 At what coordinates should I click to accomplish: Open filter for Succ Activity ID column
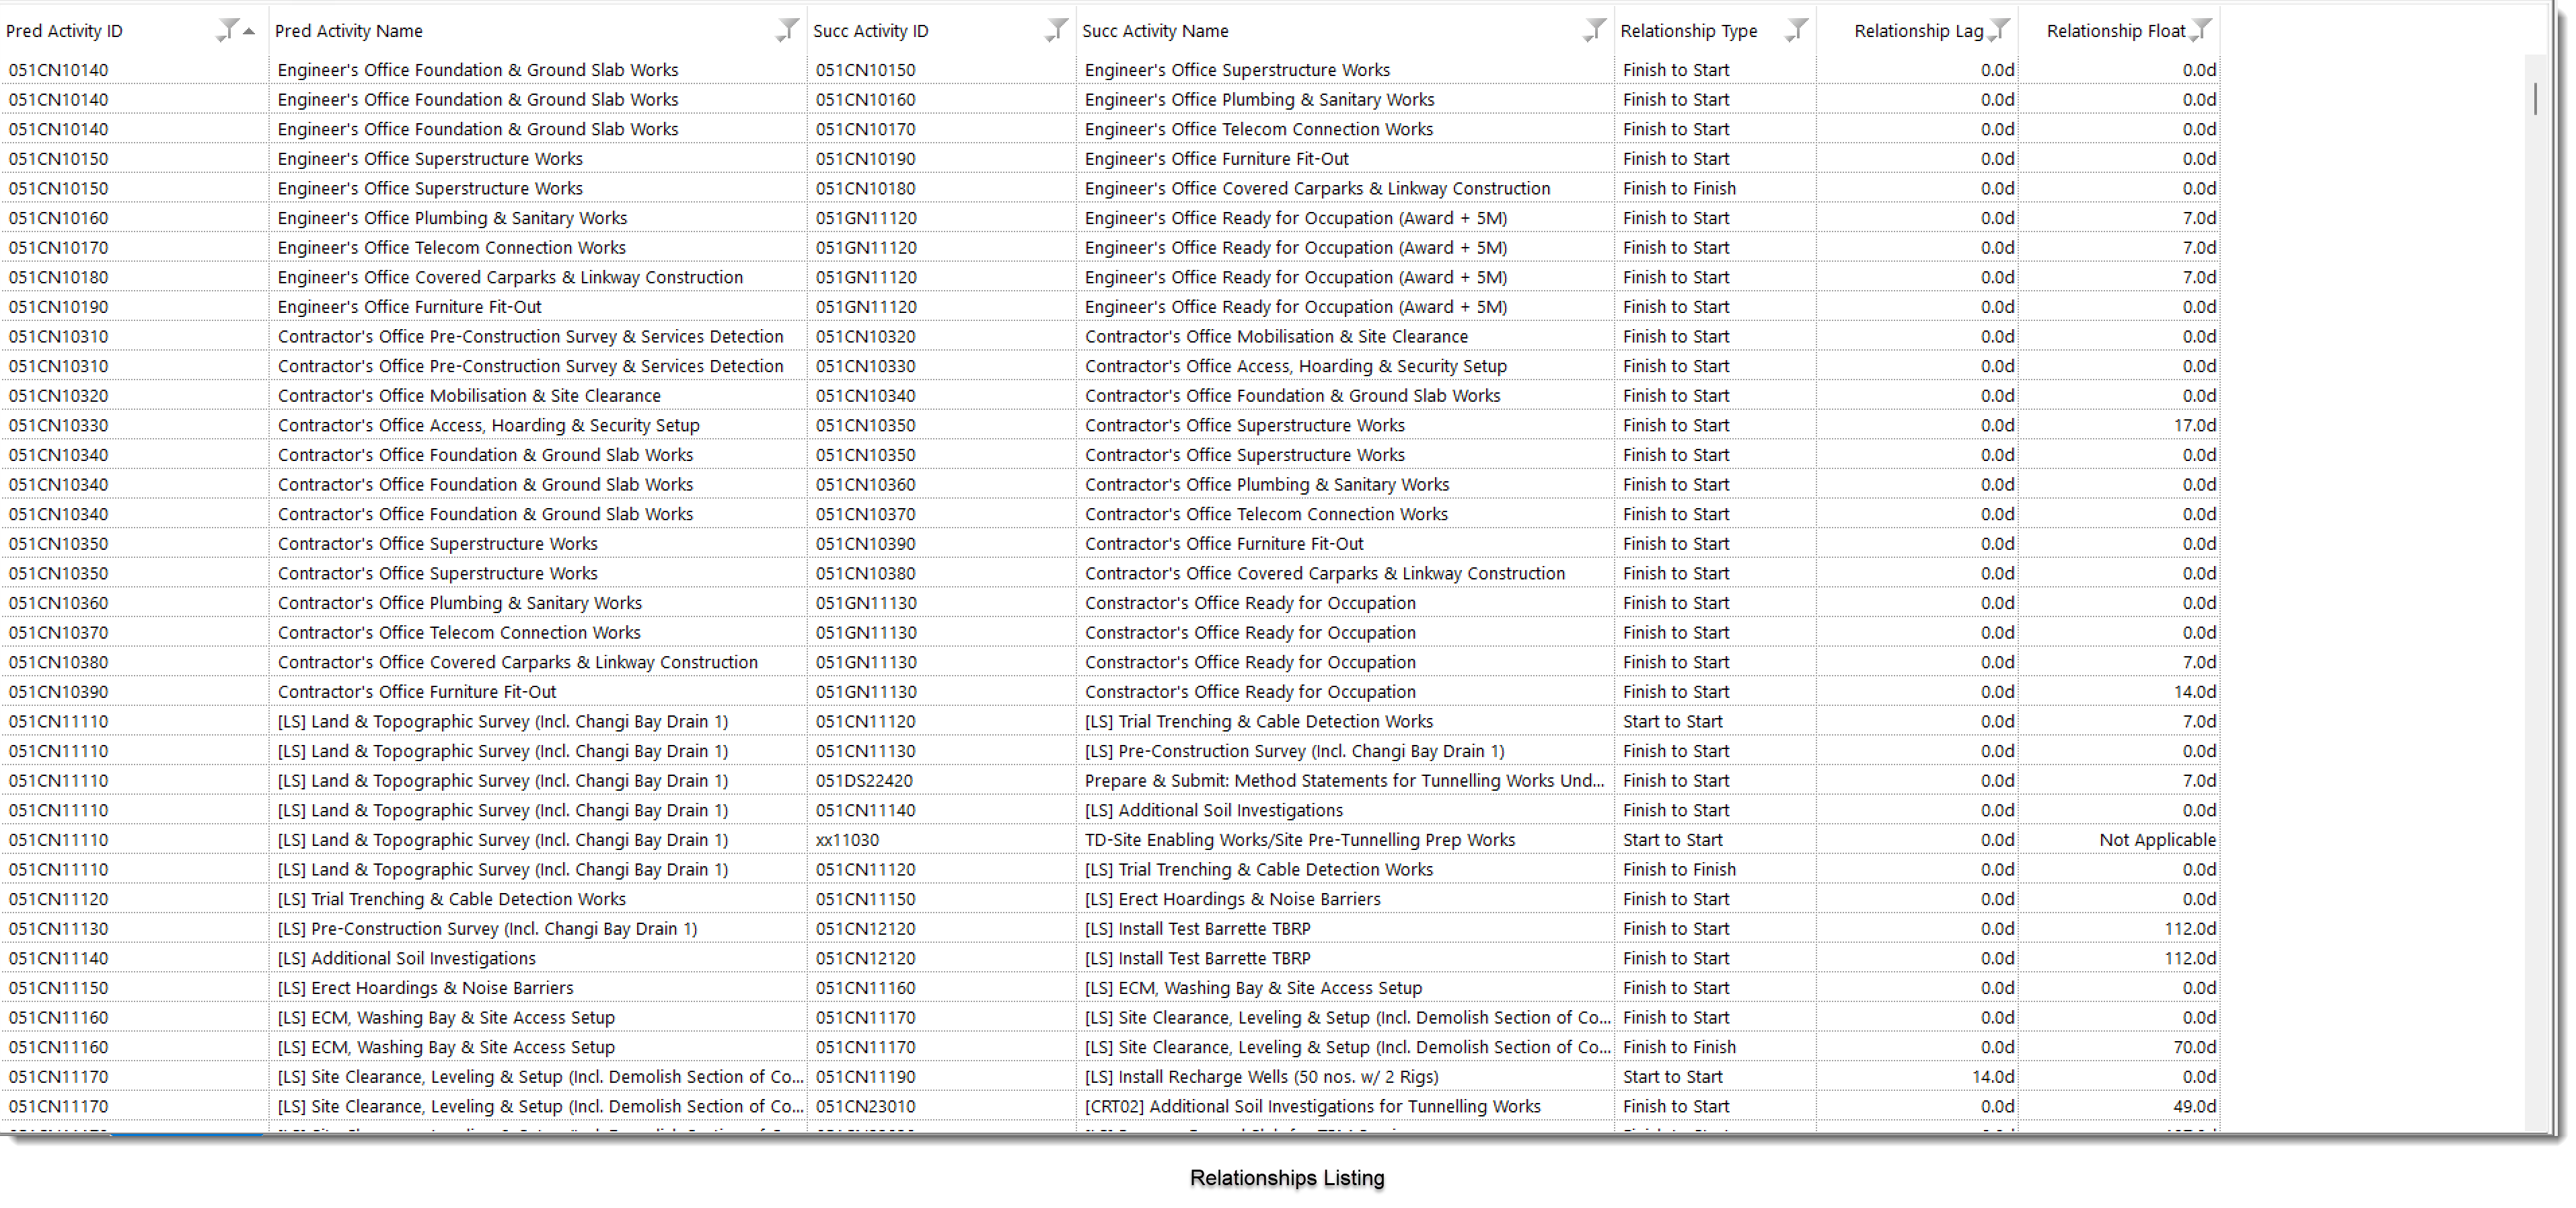click(1057, 29)
